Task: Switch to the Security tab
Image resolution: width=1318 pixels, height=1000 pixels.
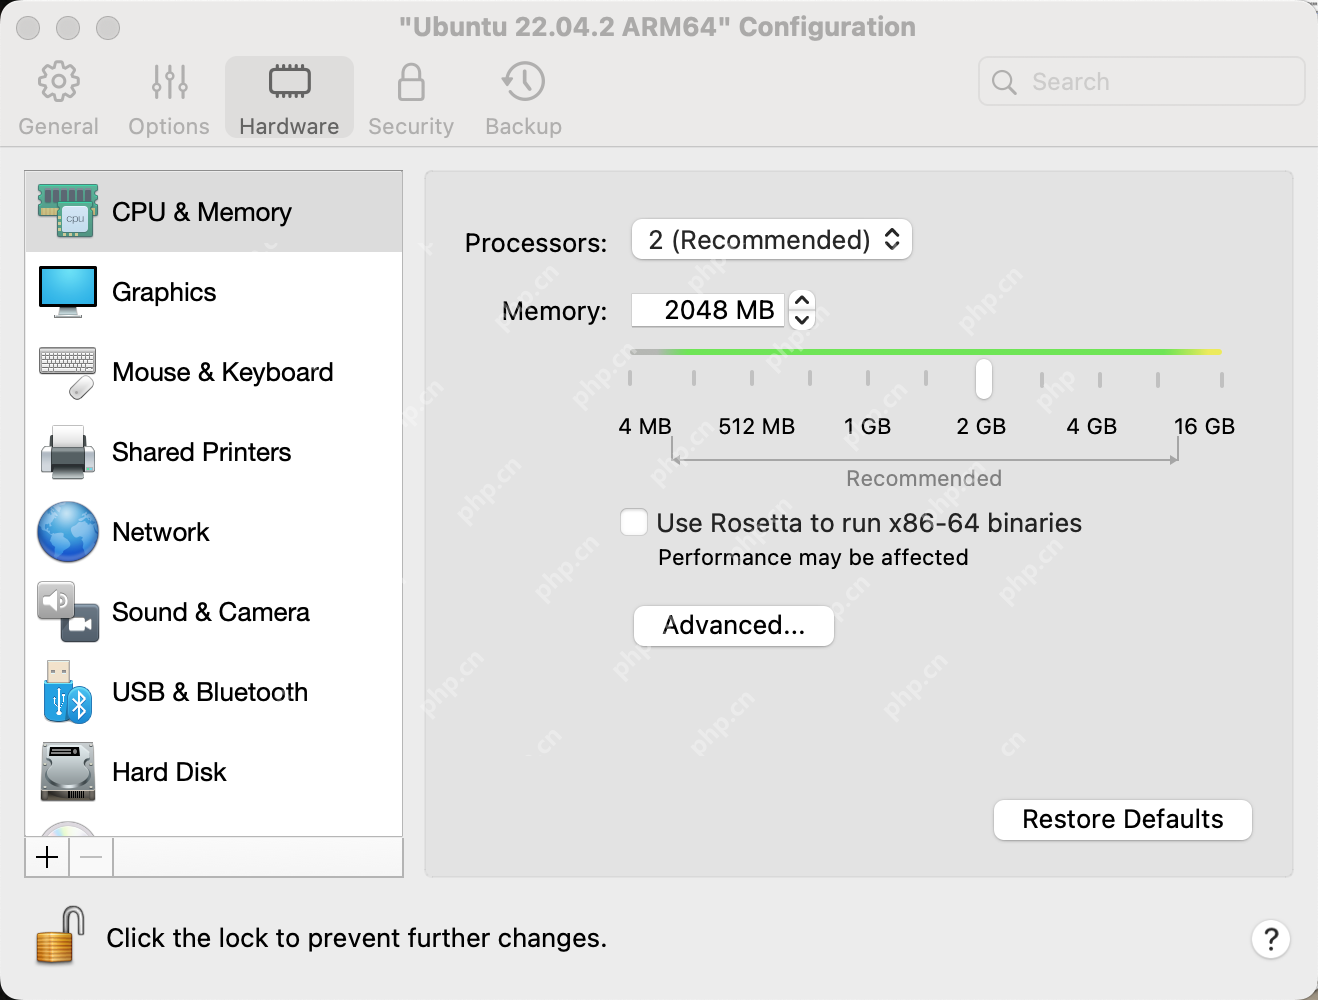Action: click(x=411, y=98)
